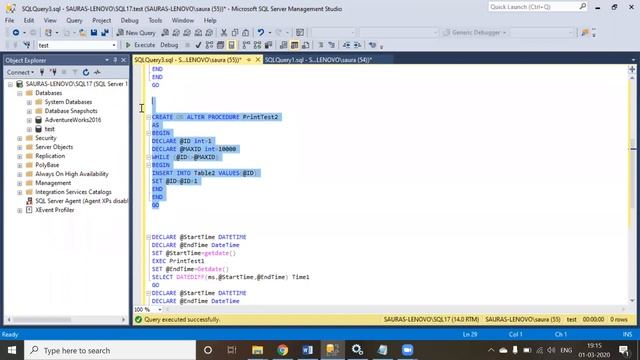Open the Tools menu
The height and width of the screenshot is (360, 640).
155,20
